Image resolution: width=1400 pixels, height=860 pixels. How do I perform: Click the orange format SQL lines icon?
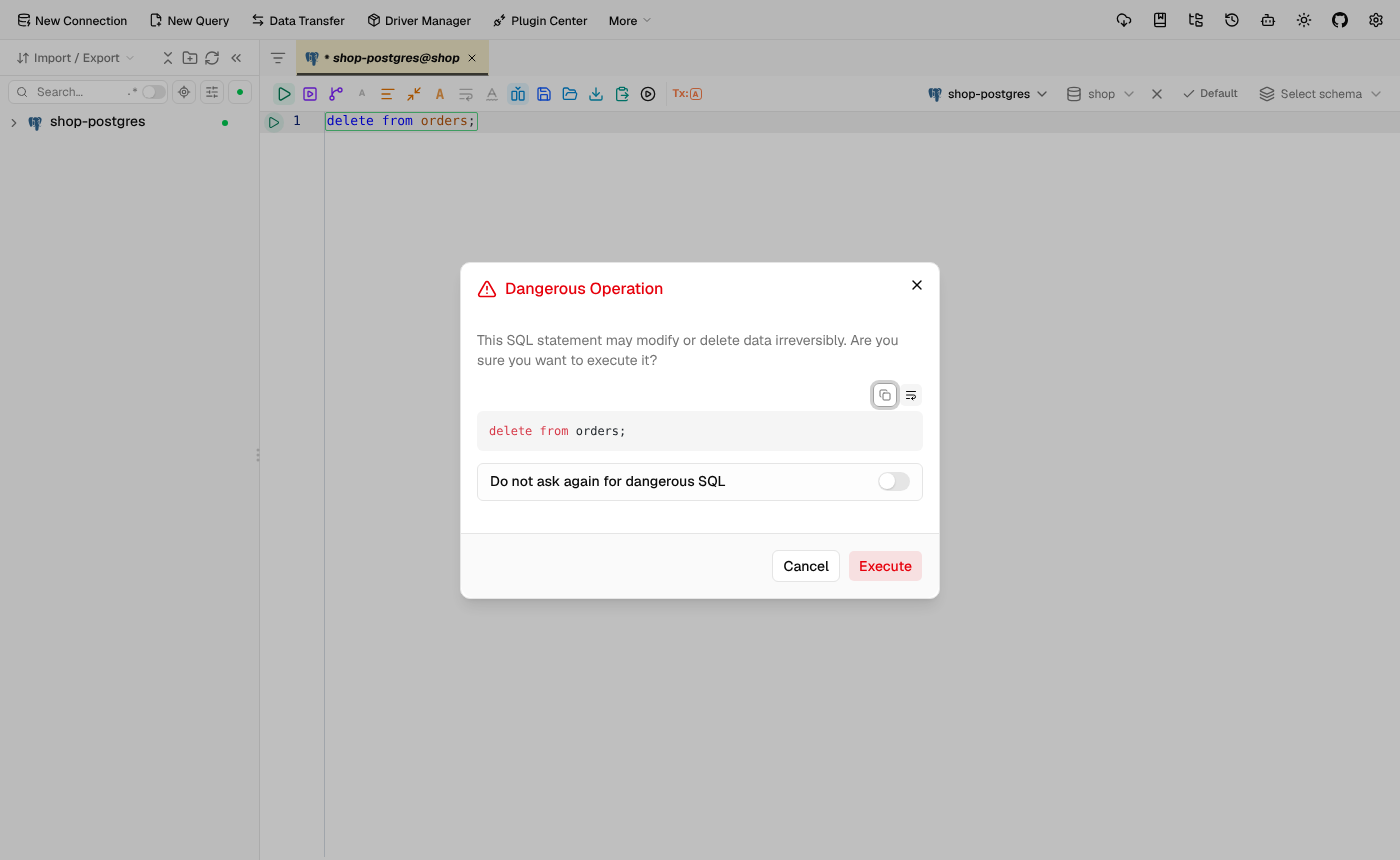pyautogui.click(x=387, y=94)
